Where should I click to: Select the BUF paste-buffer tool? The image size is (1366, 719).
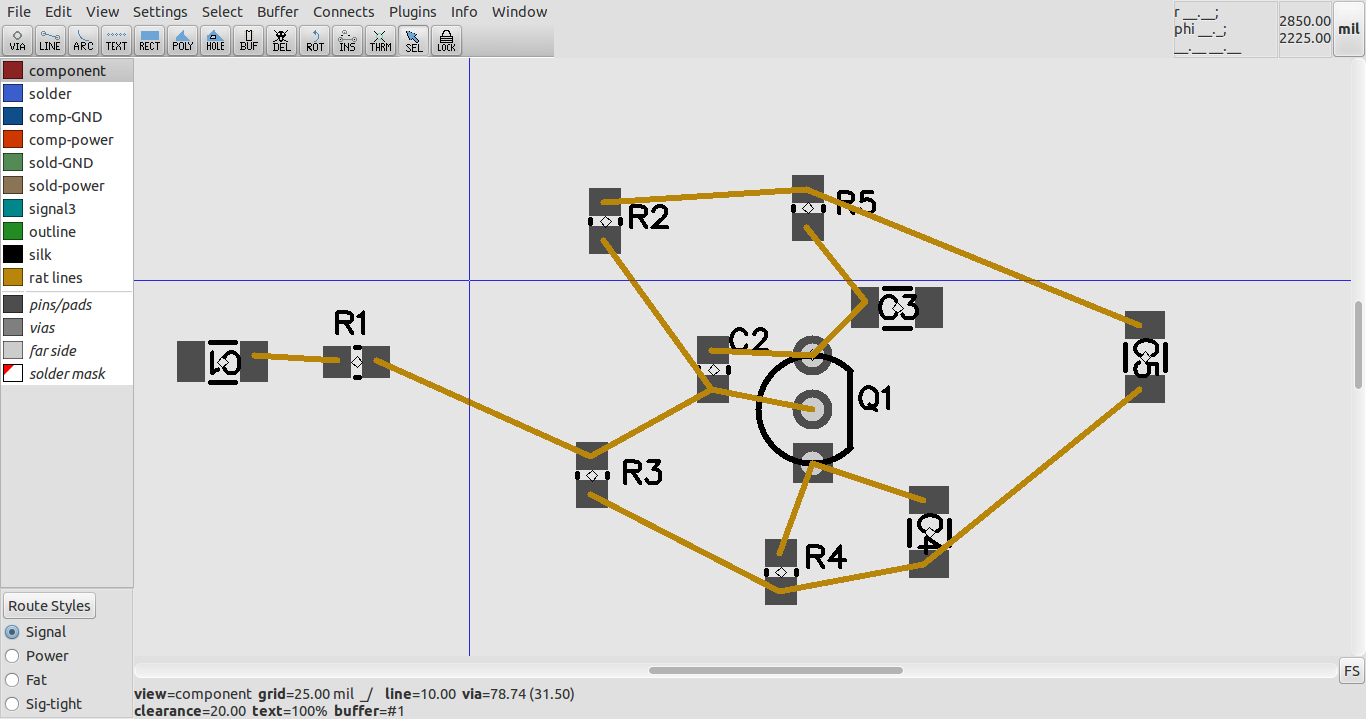pos(248,40)
